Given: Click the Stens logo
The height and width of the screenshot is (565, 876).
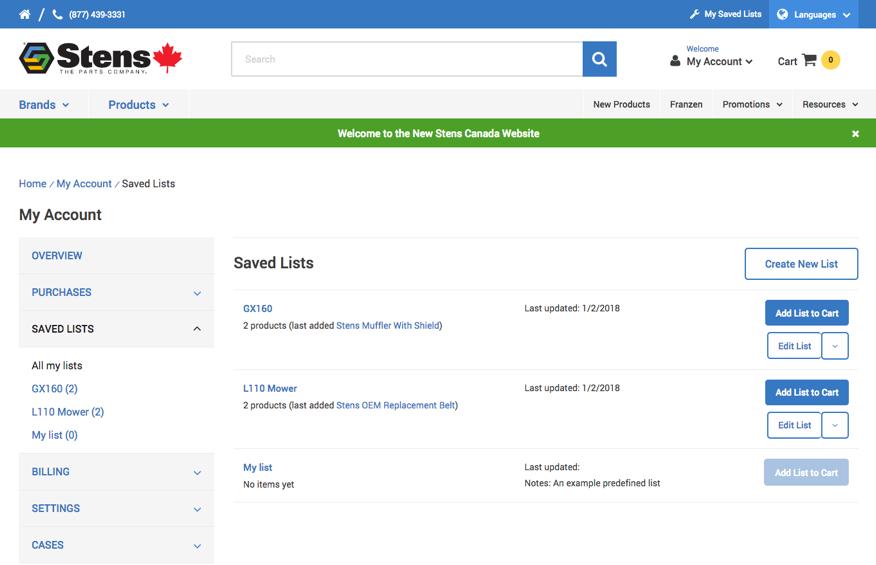Looking at the screenshot, I should point(101,58).
